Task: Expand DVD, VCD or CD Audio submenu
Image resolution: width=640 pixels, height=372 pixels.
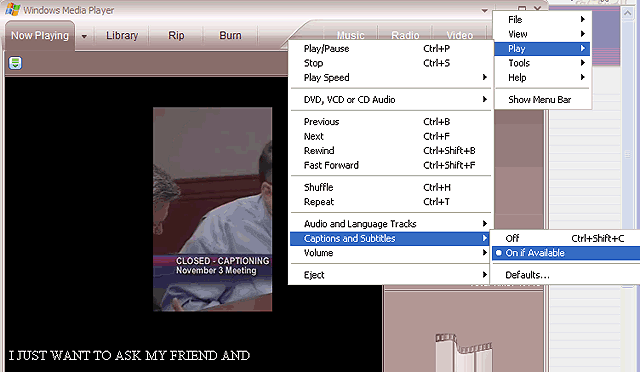Action: [x=390, y=100]
